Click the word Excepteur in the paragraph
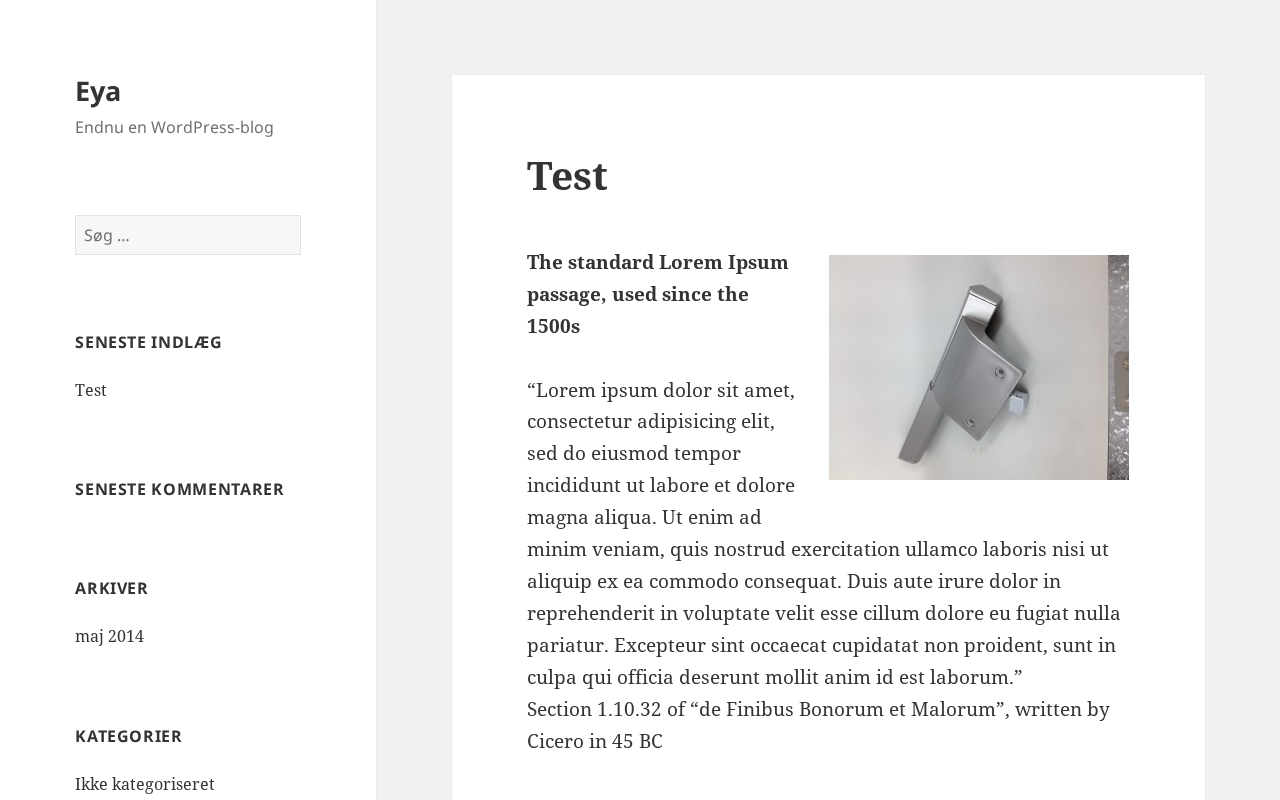 (659, 645)
